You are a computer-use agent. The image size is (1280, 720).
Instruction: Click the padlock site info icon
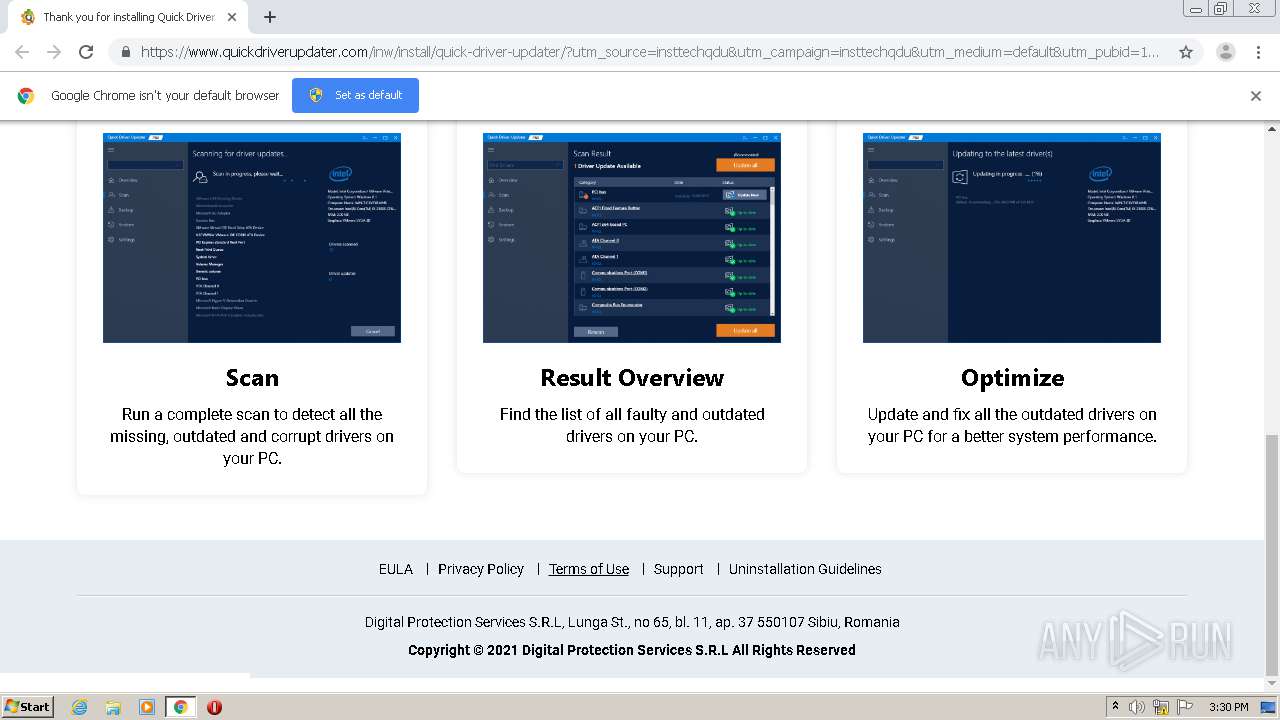pyautogui.click(x=125, y=52)
